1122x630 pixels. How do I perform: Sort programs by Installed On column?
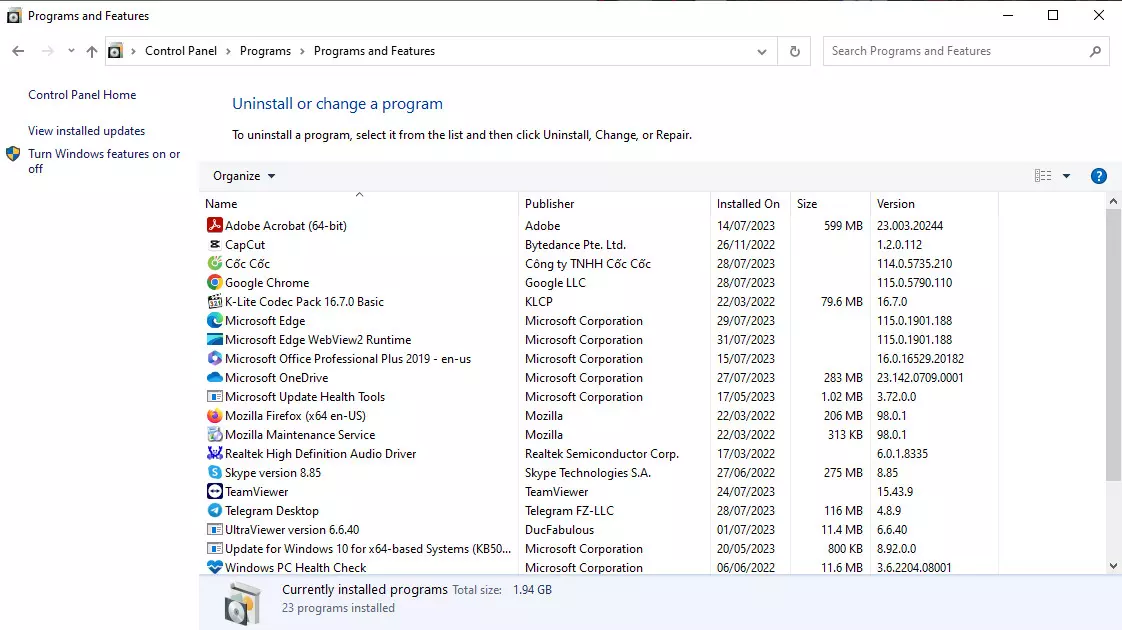[x=751, y=203]
